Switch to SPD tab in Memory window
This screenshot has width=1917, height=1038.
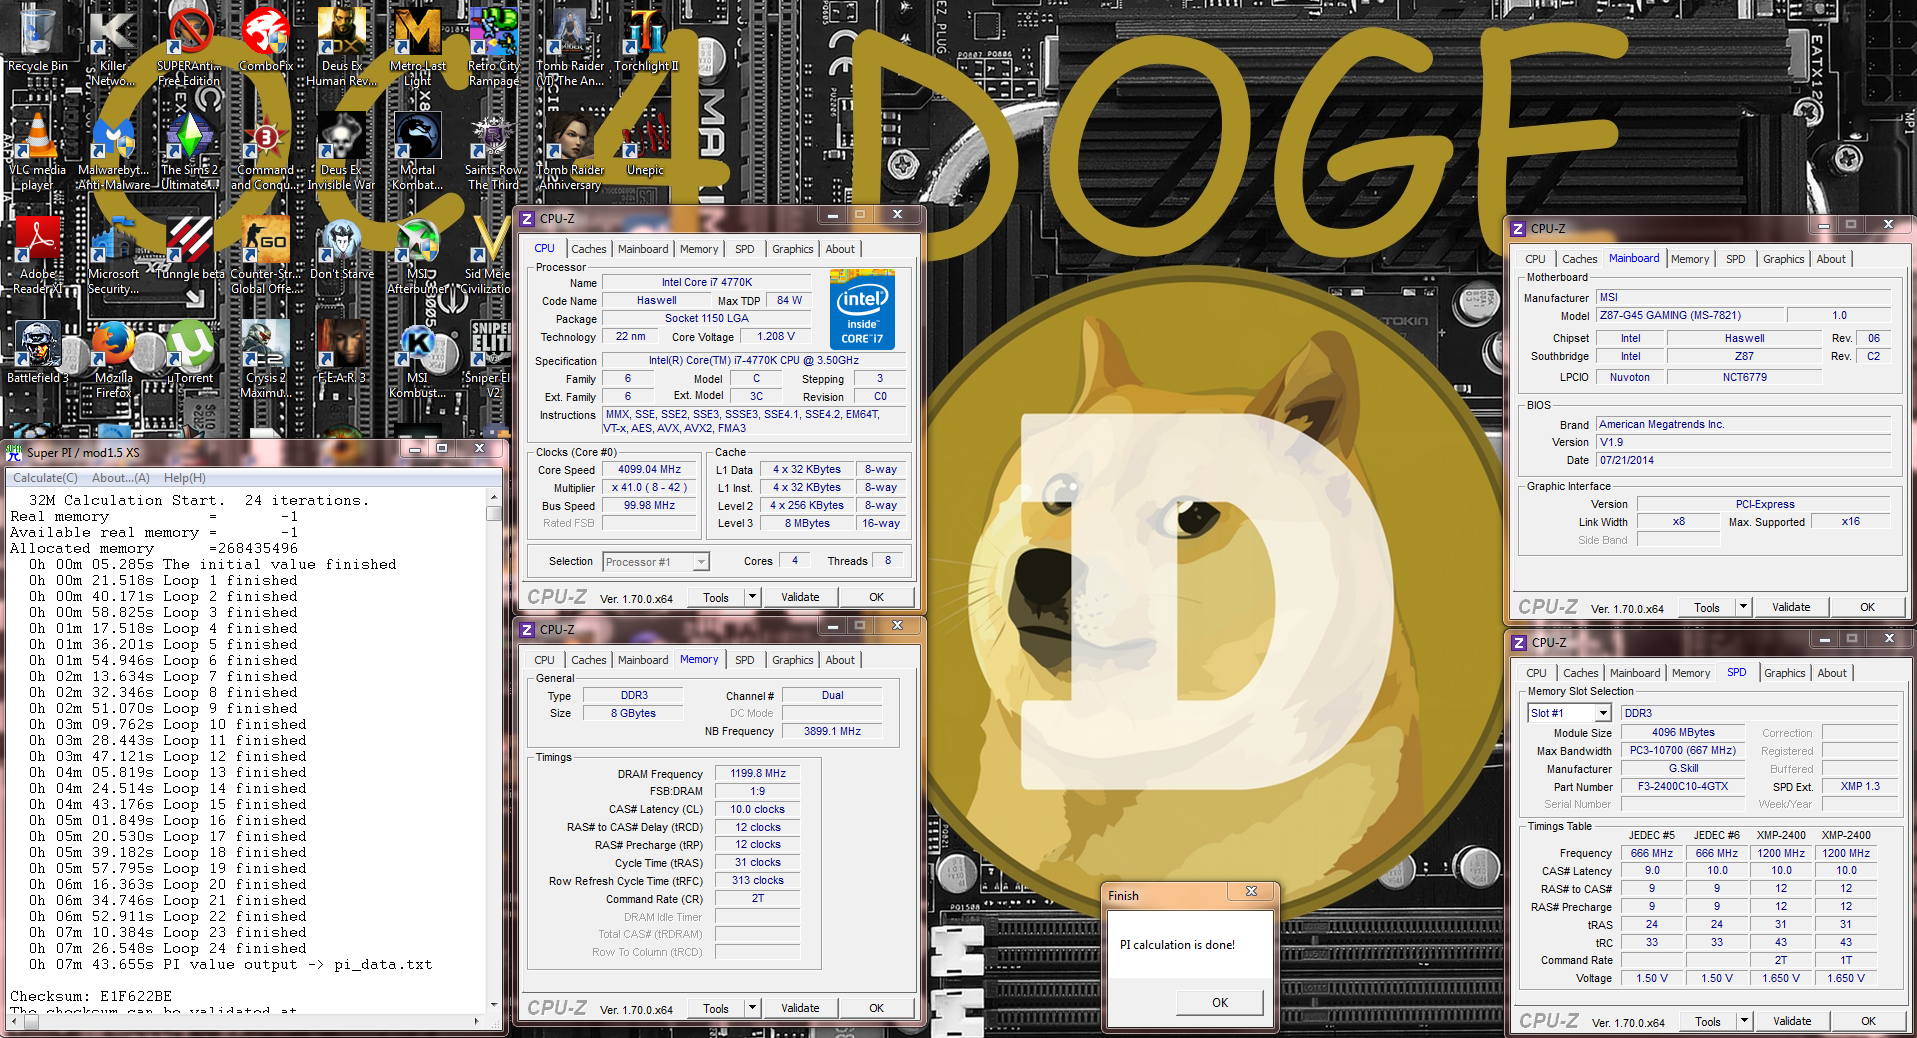click(x=745, y=660)
